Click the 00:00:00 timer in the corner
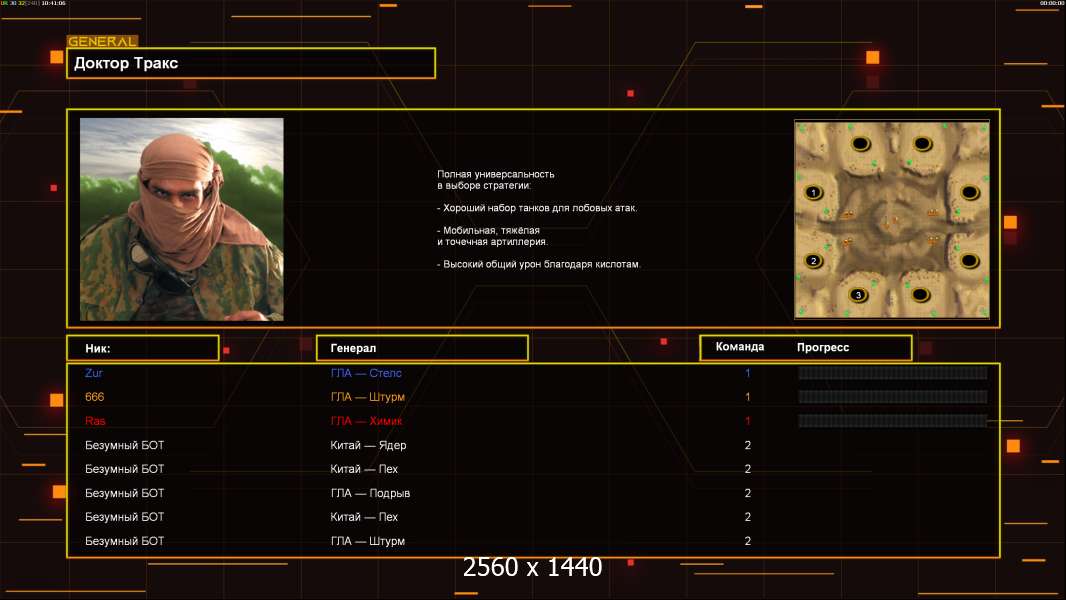 [x=1051, y=4]
